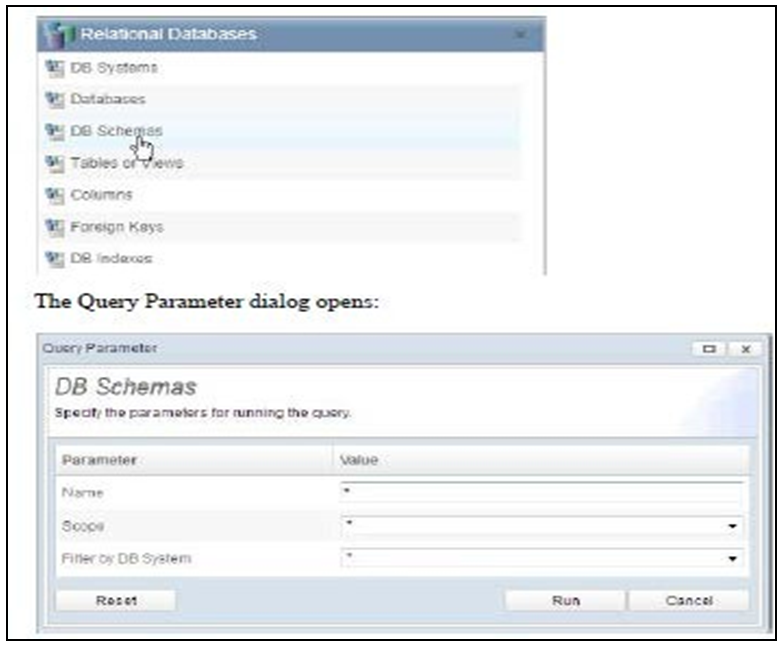Close the Query Parameter dialog window
Viewport: 780px width, 646px height.
coord(745,349)
